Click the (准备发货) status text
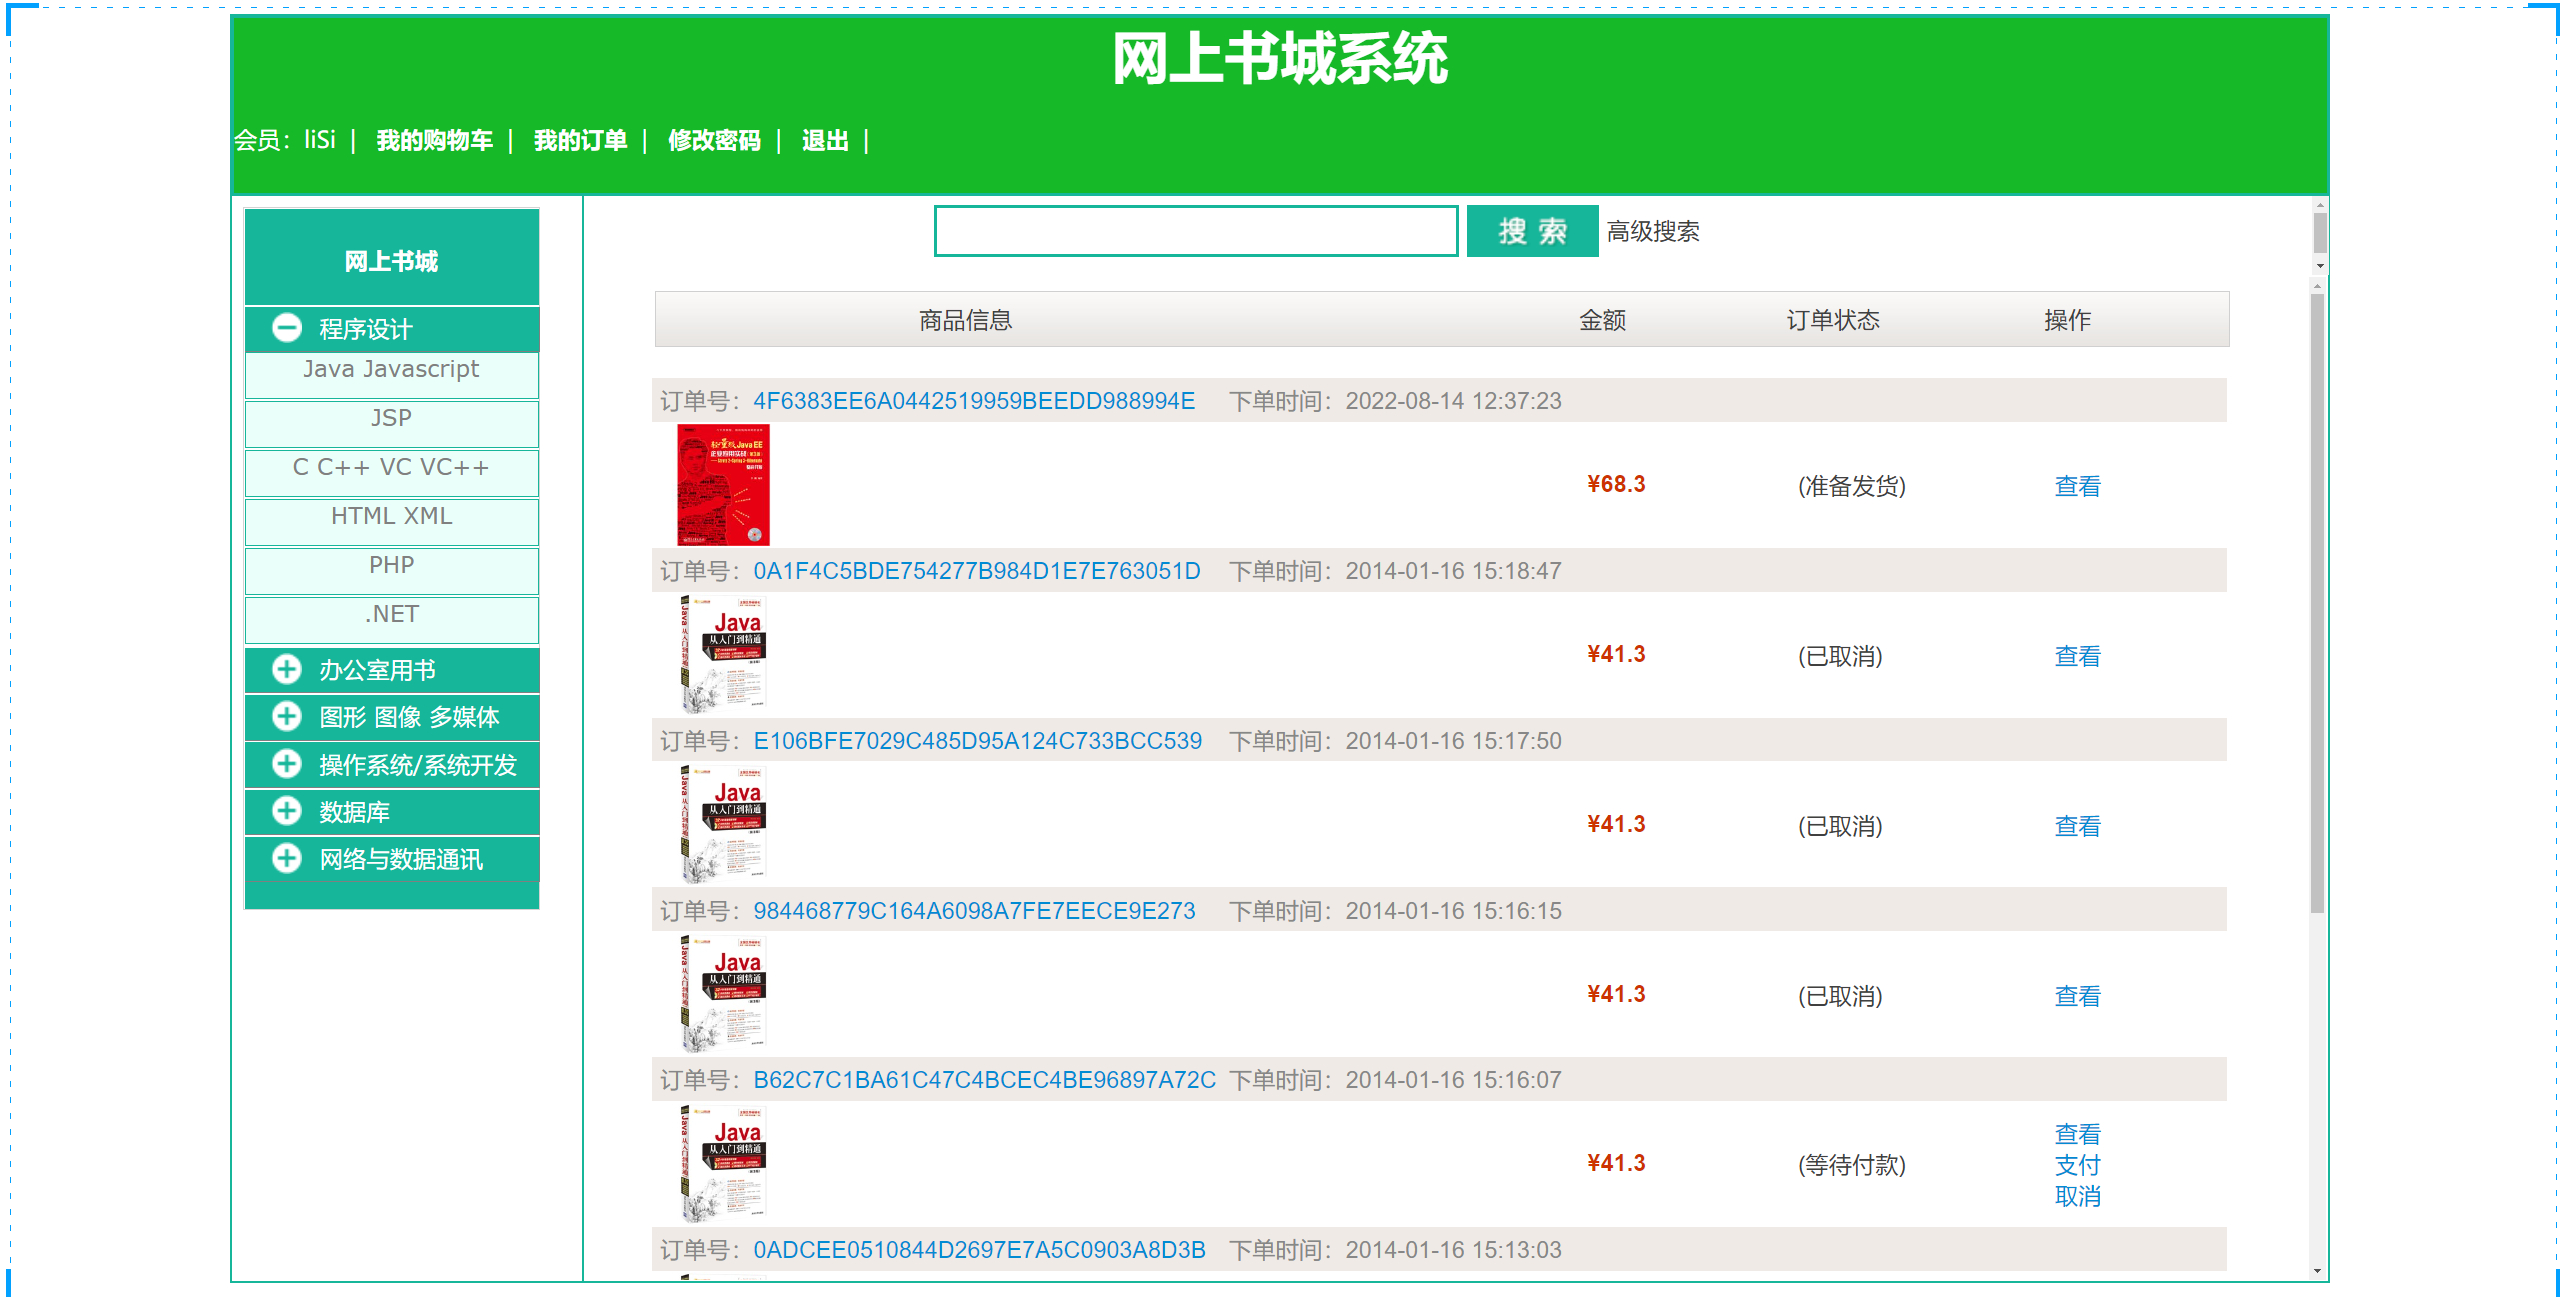This screenshot has height=1297, width=2560. [1852, 486]
